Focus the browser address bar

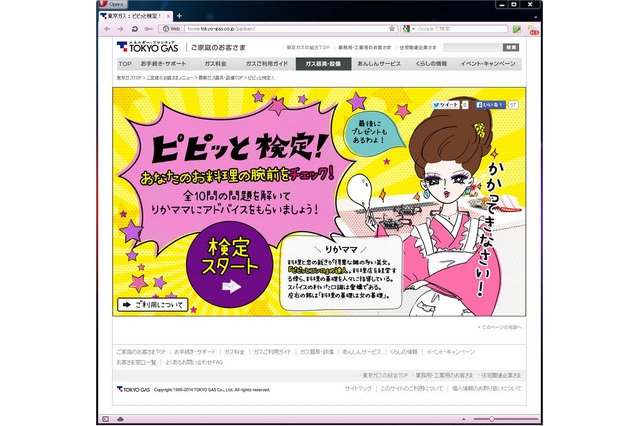point(286,29)
